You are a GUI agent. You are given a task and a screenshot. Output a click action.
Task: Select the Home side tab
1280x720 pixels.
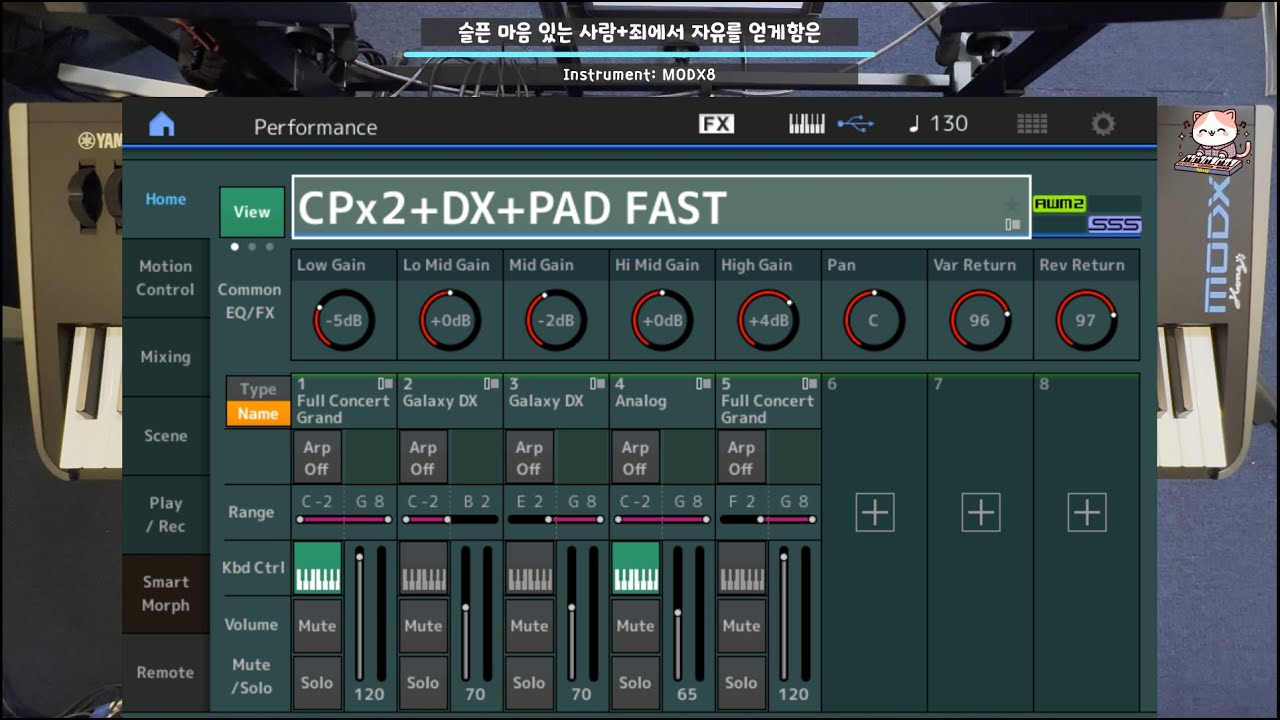pos(166,199)
